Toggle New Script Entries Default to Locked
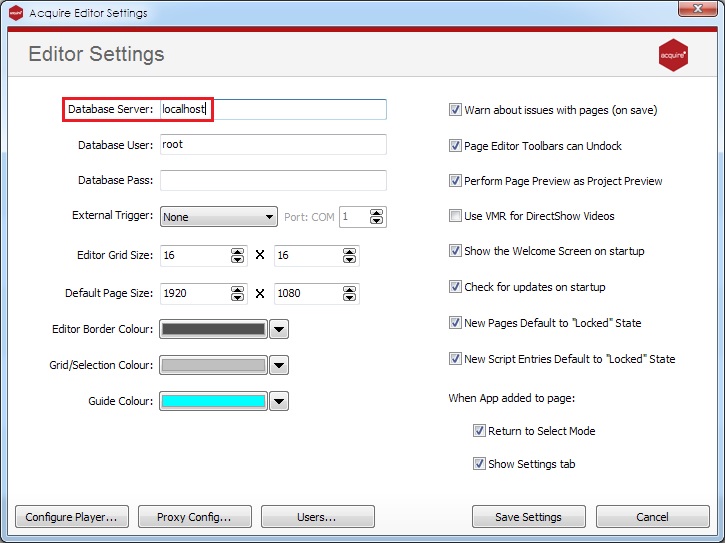This screenshot has width=725, height=543. pos(455,359)
